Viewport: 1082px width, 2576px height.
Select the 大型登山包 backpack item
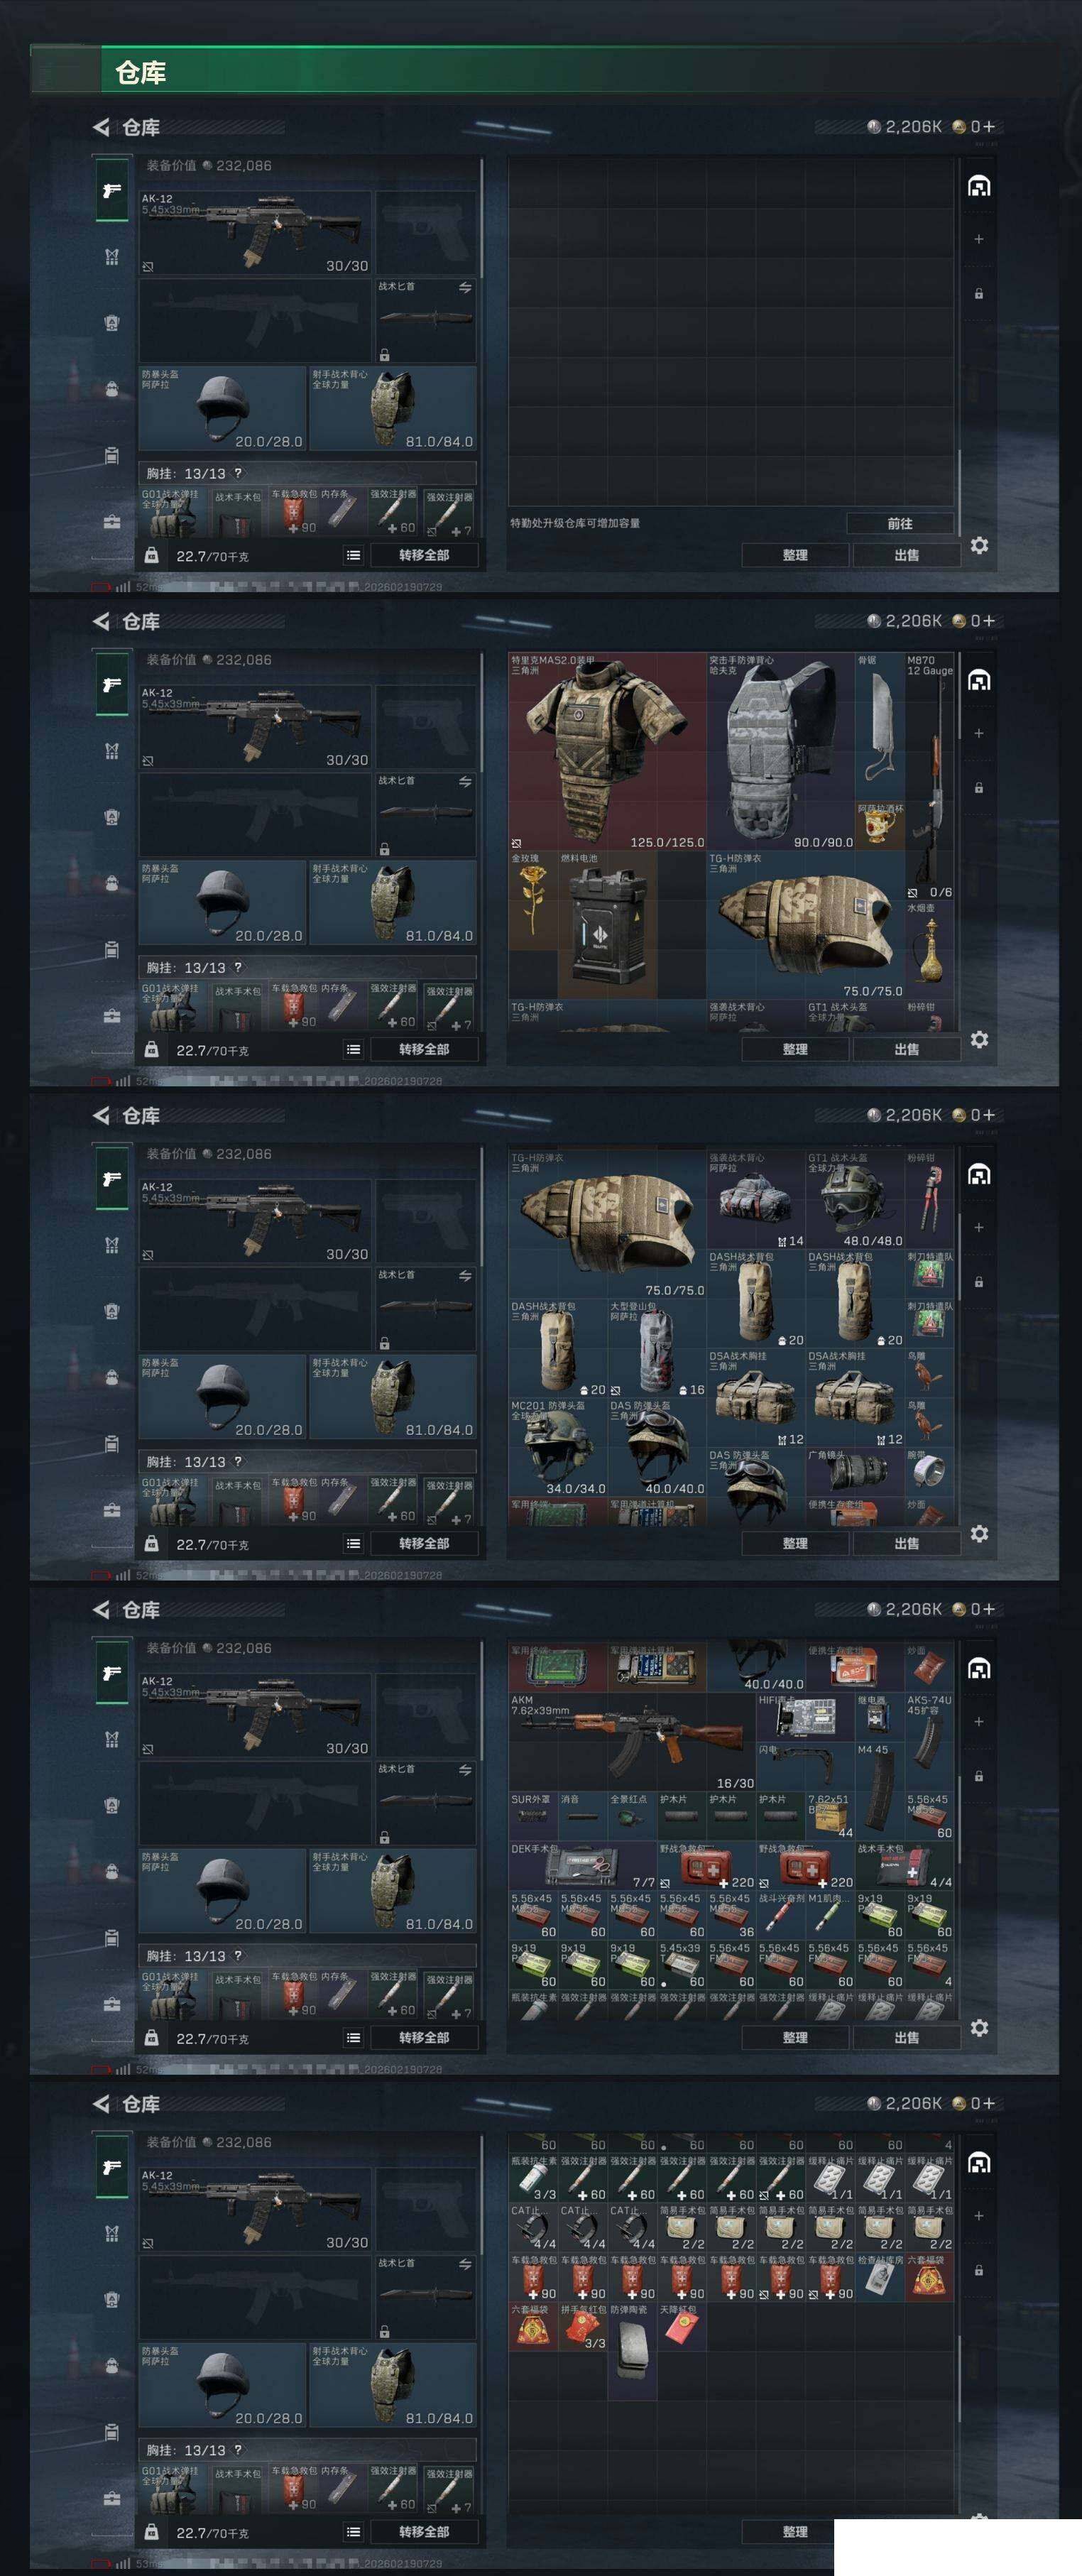[656, 1349]
